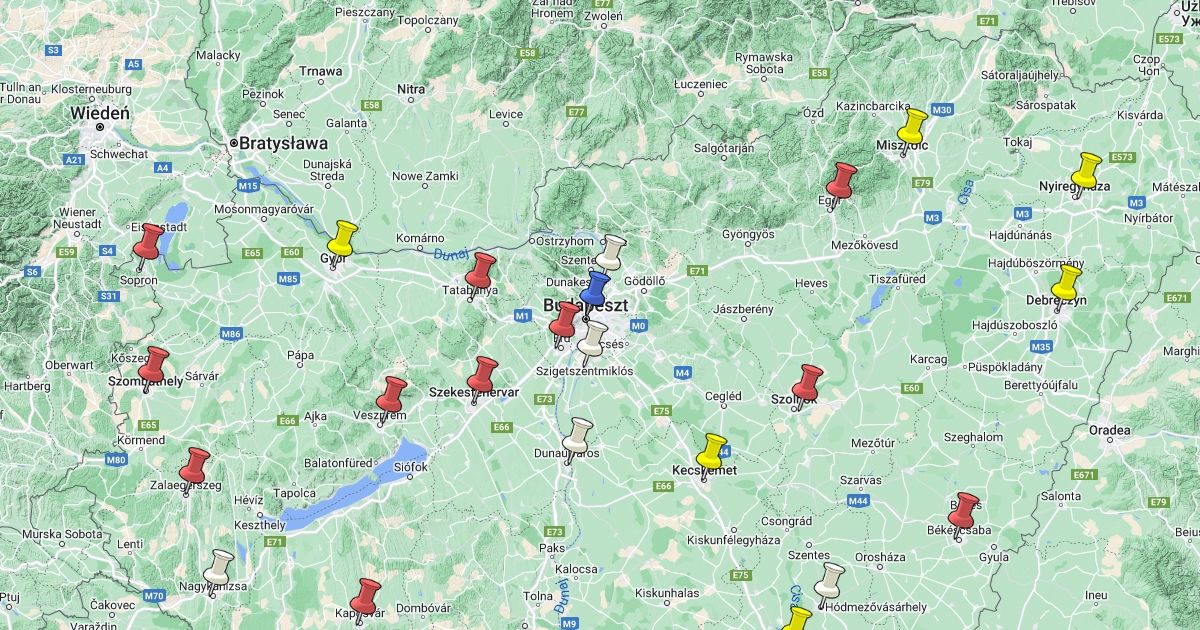Screen dimensions: 1200x630
Task: Open the red pin at Zalaegerszeg
Action: click(195, 465)
